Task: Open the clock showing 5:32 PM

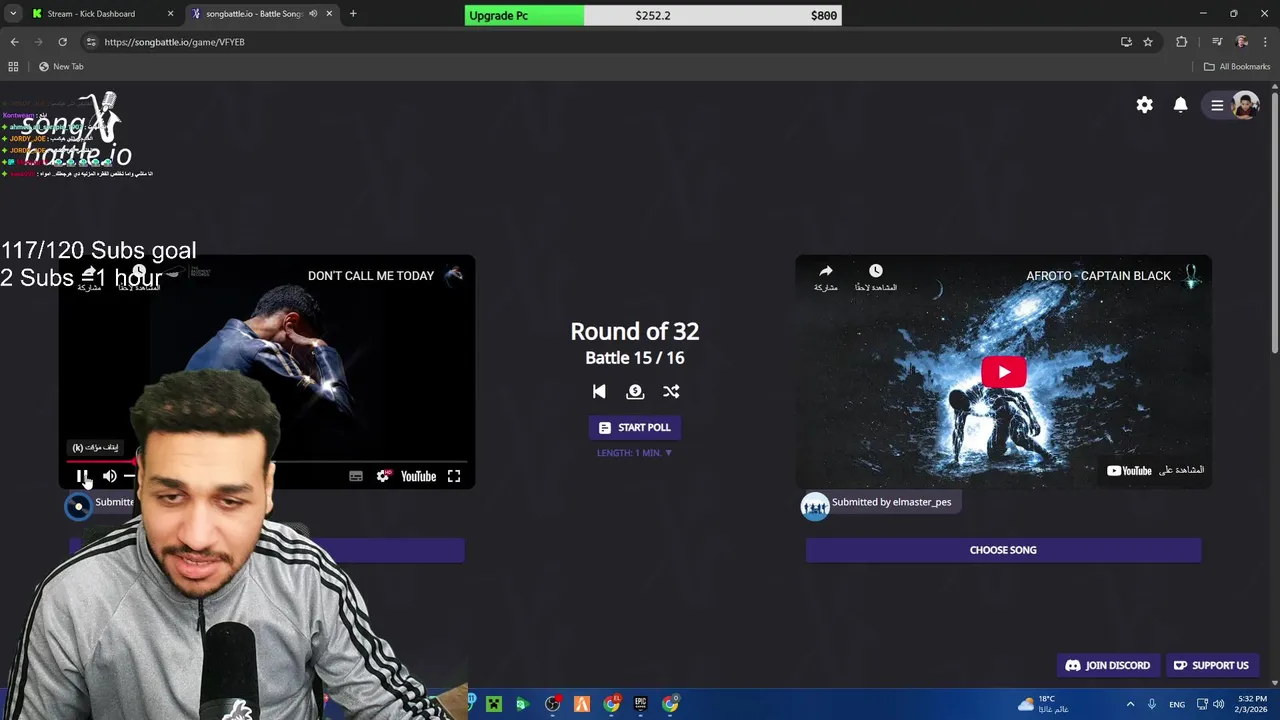Action: click(x=1252, y=704)
